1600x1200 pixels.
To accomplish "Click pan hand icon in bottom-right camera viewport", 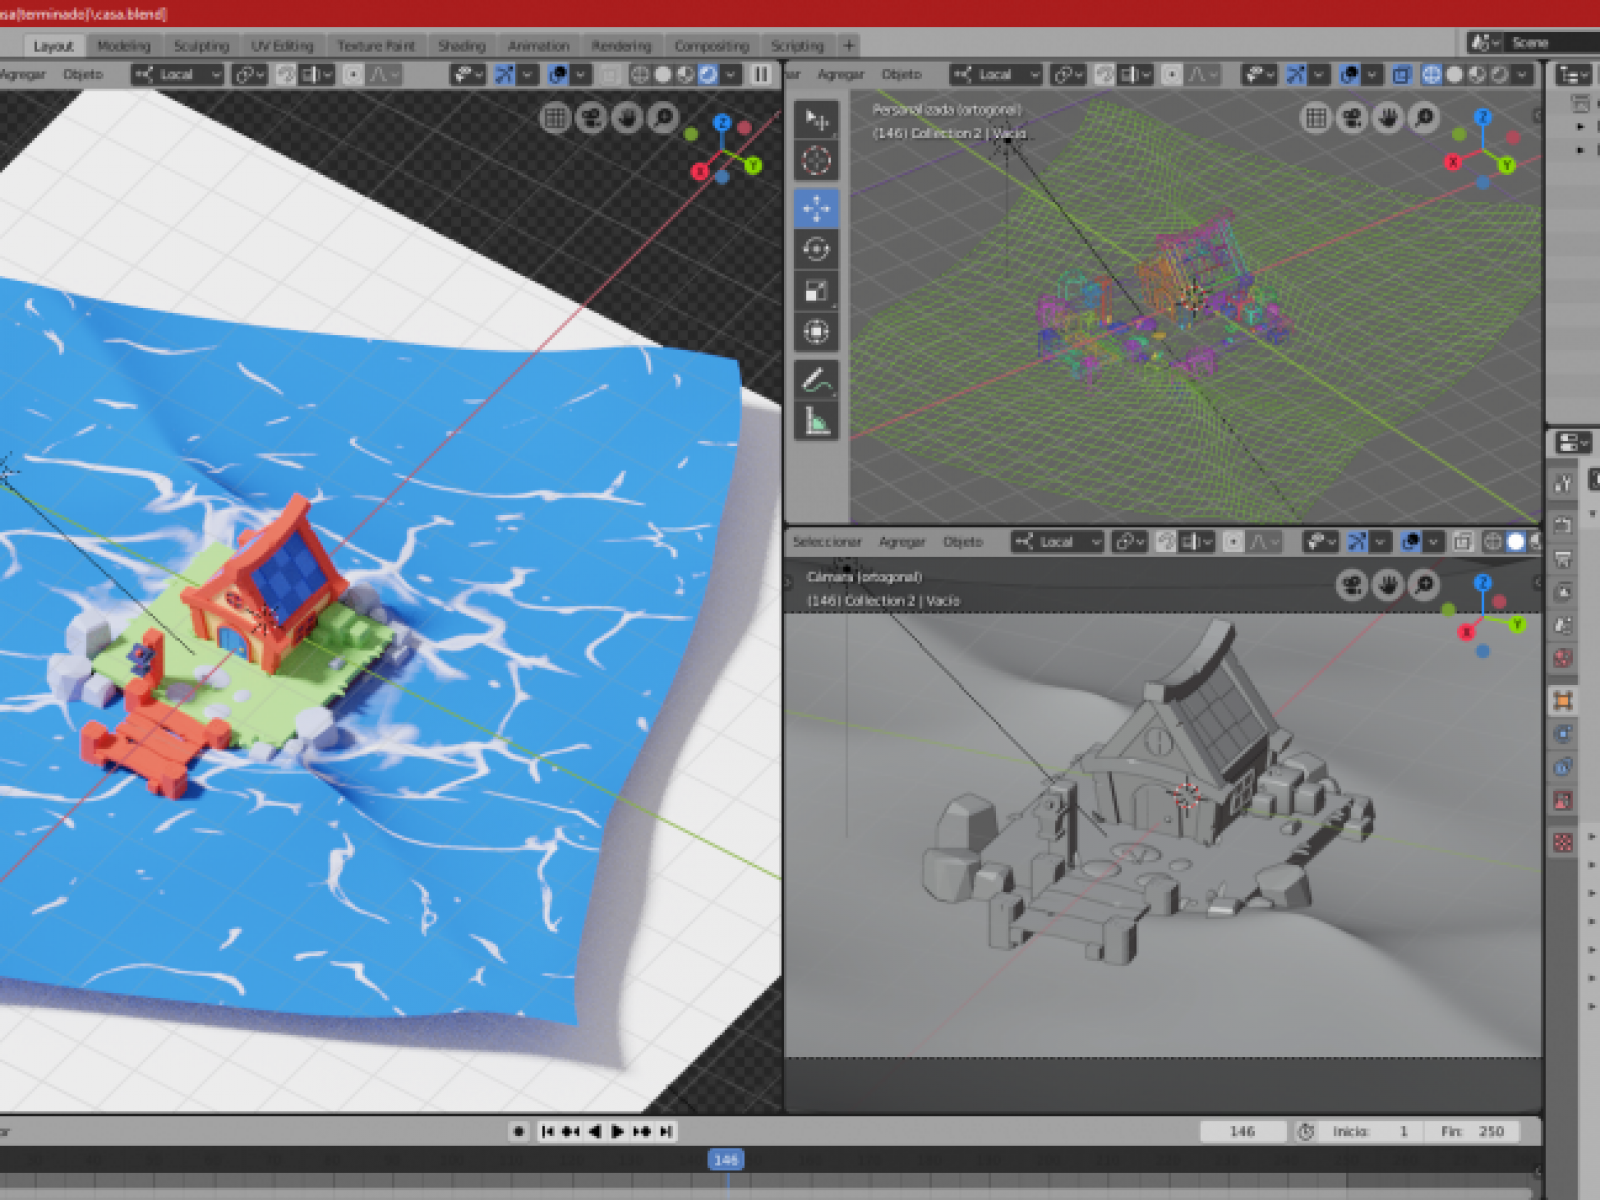I will tap(1387, 585).
